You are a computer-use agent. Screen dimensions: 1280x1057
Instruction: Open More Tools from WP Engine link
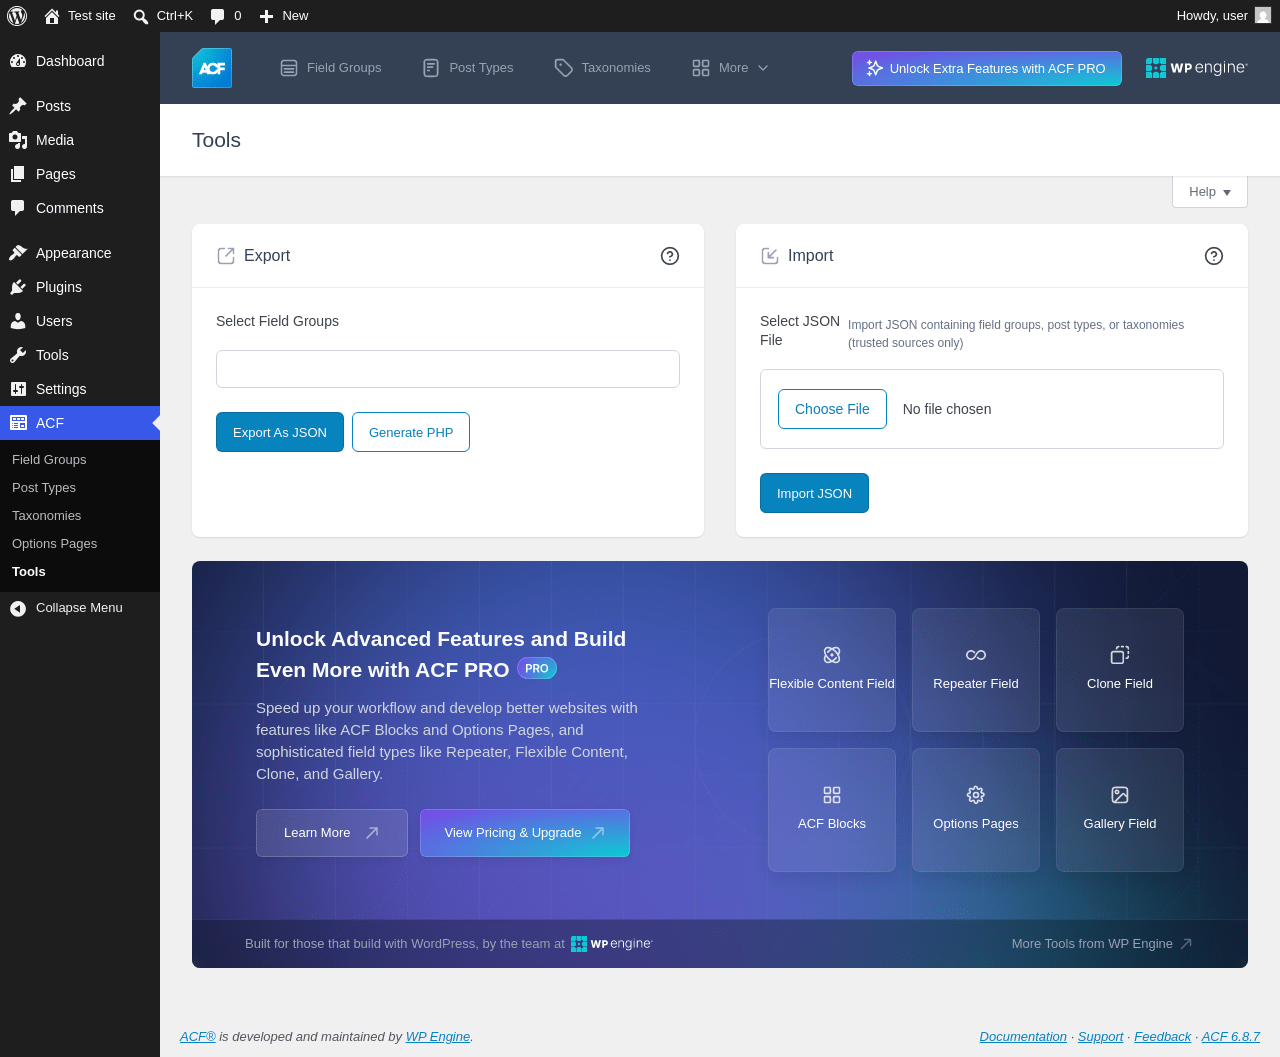1102,944
